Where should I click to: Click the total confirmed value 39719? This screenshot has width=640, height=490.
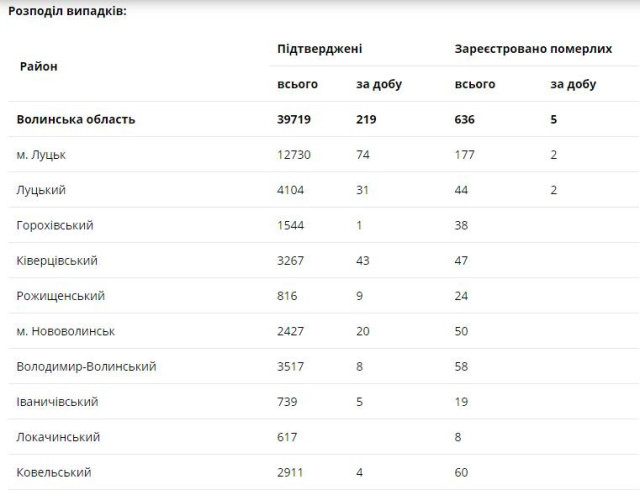click(x=296, y=119)
